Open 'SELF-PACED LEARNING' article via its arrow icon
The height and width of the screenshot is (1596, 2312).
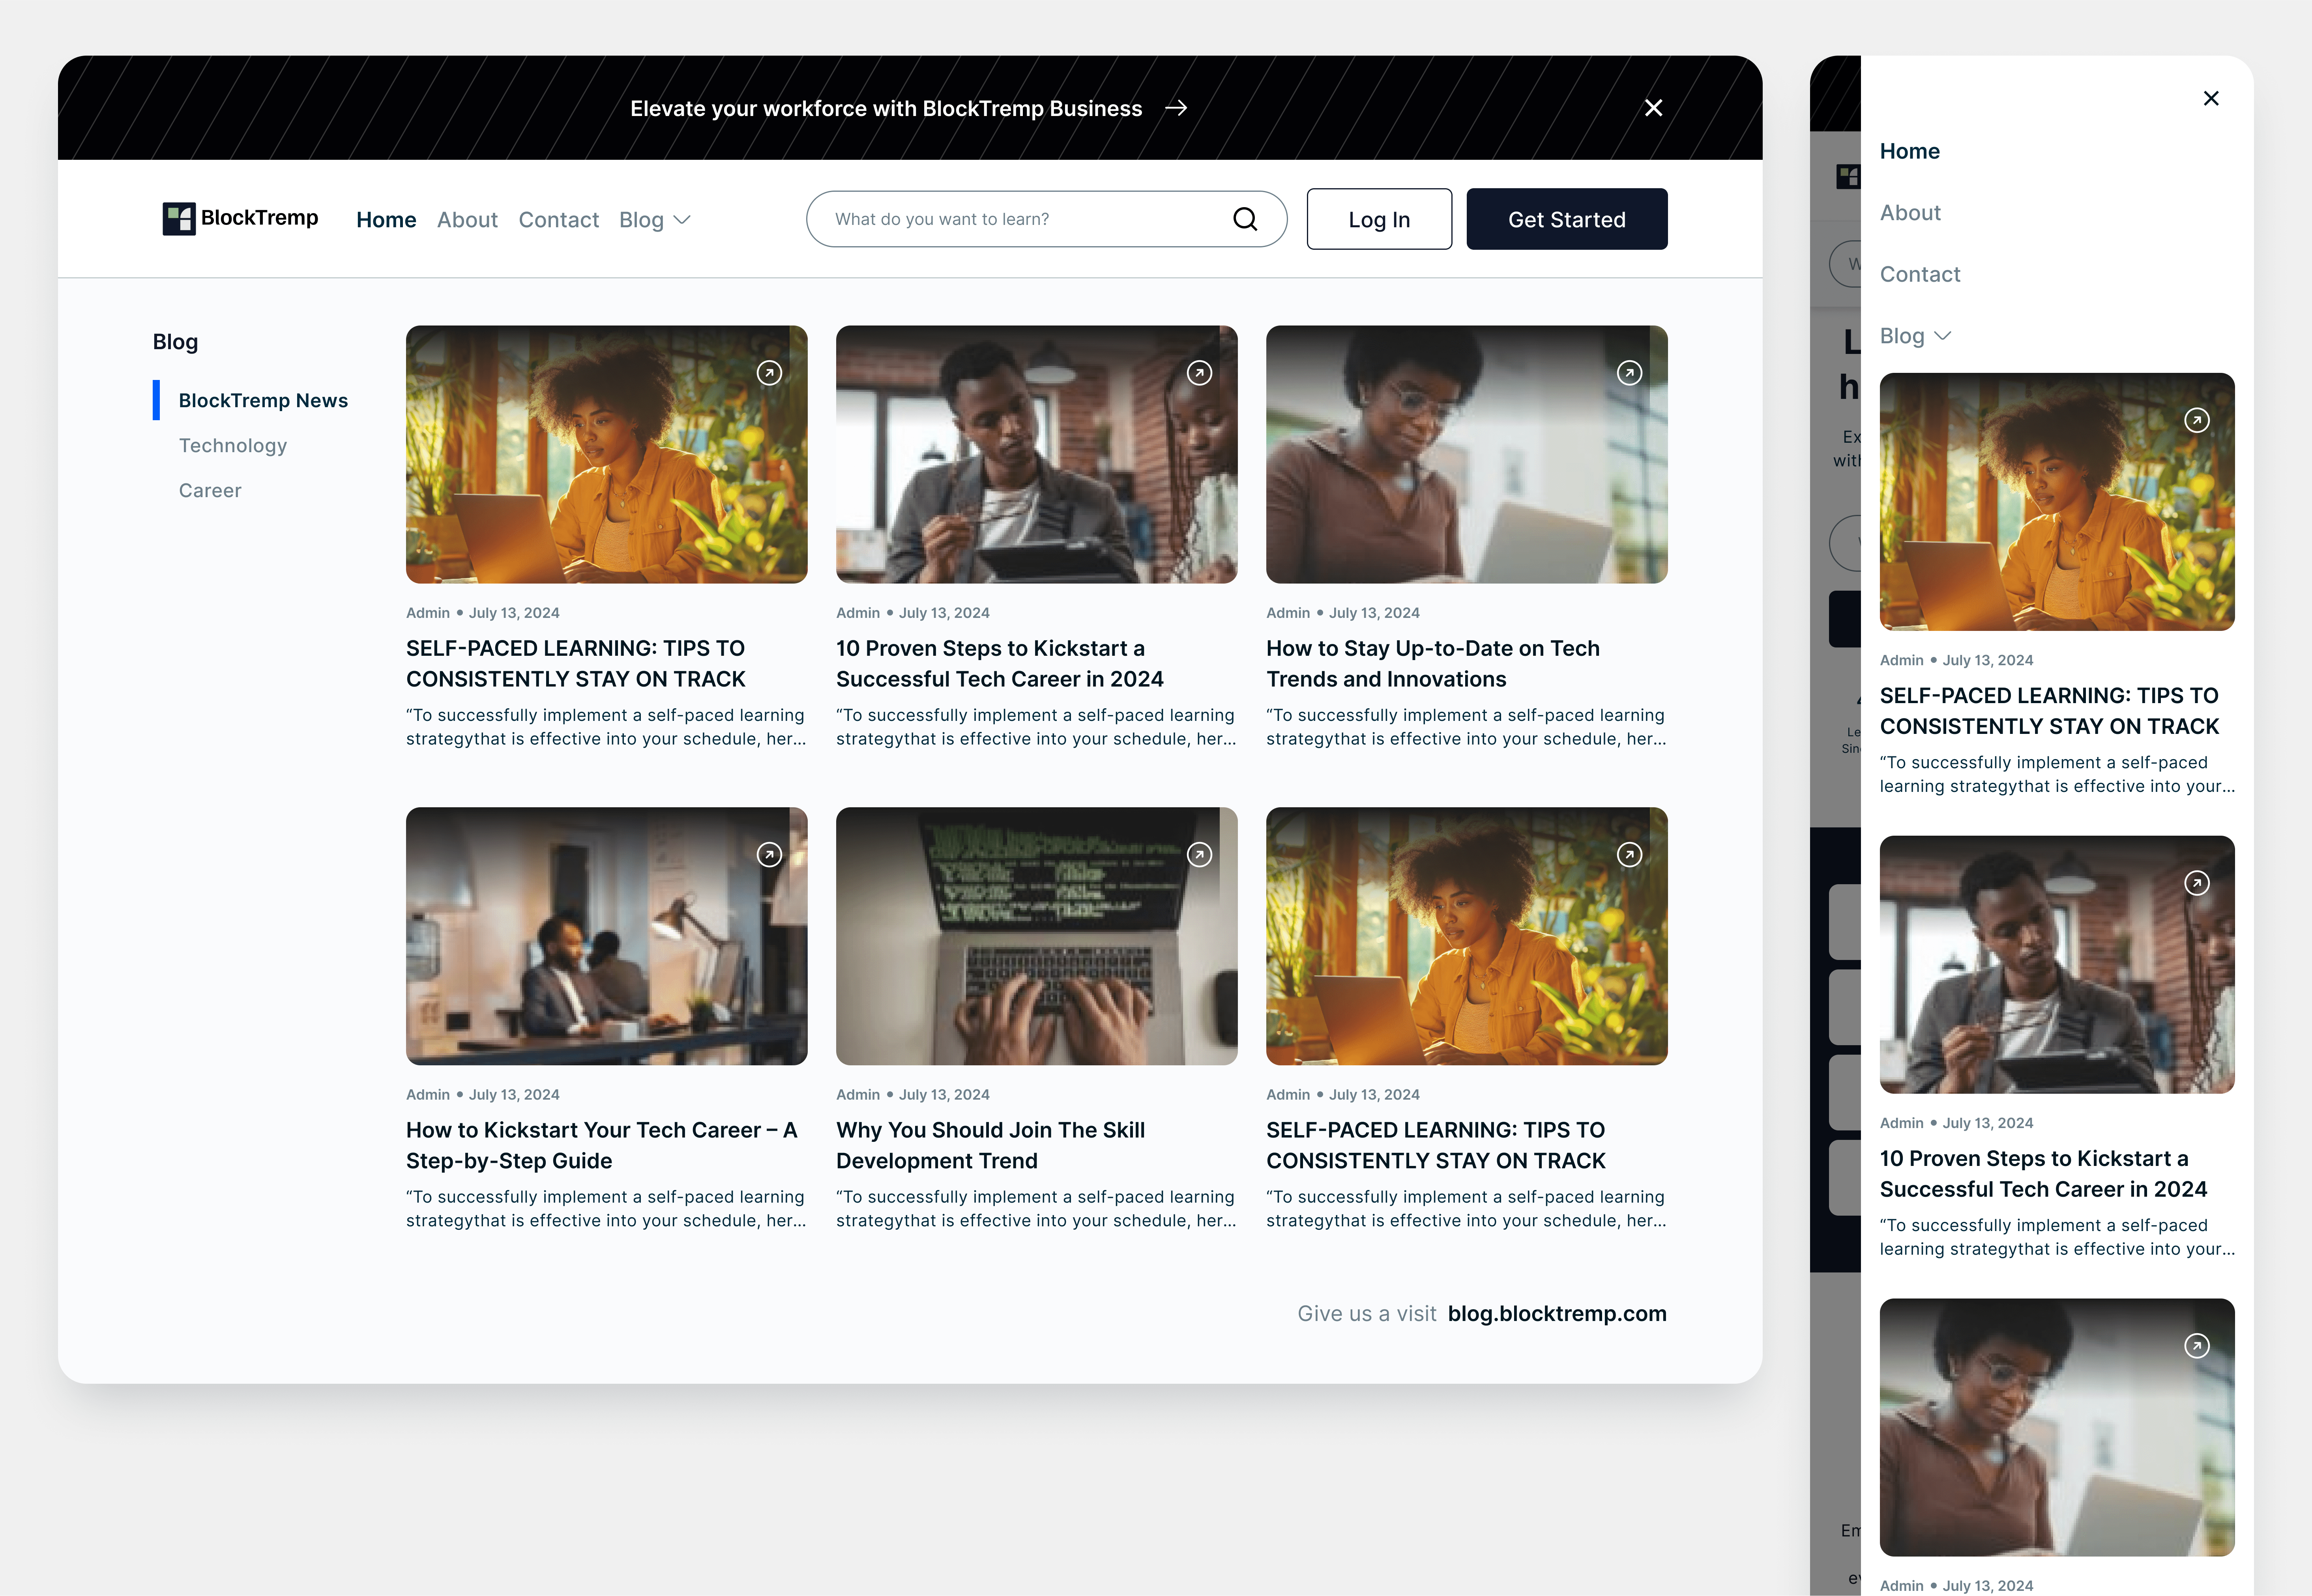769,373
